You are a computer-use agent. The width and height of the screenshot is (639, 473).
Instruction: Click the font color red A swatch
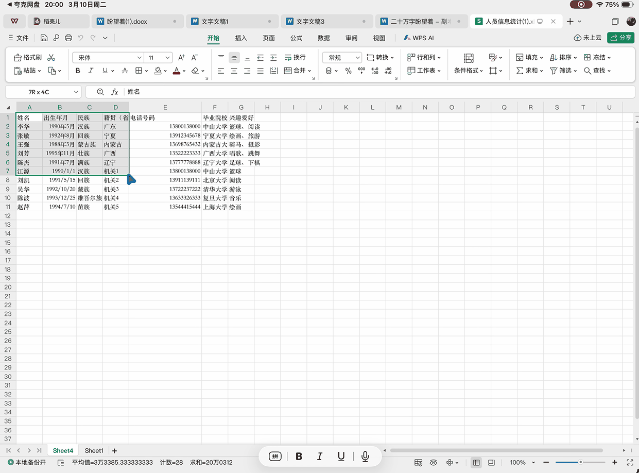[x=176, y=71]
